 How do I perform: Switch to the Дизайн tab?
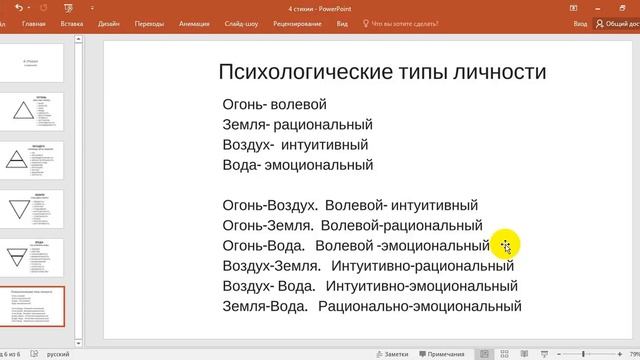[109, 24]
